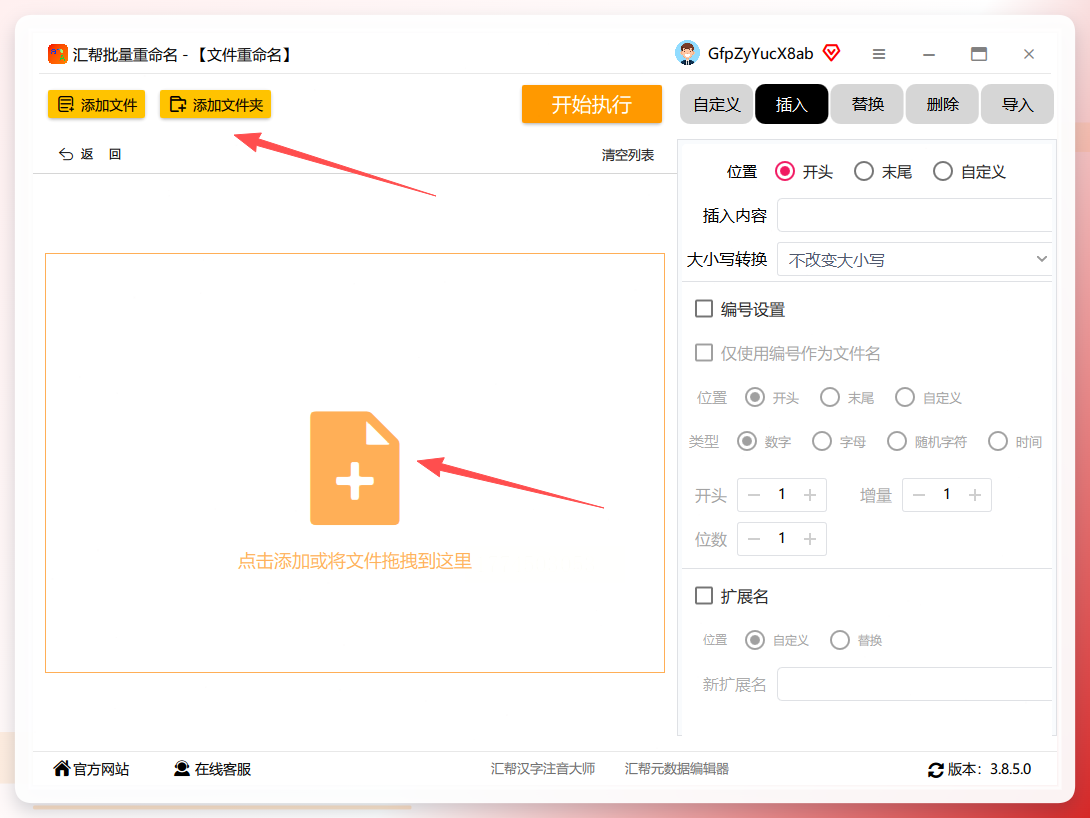Click the app logo in title bar
The image size is (1090, 818).
pyautogui.click(x=57, y=54)
